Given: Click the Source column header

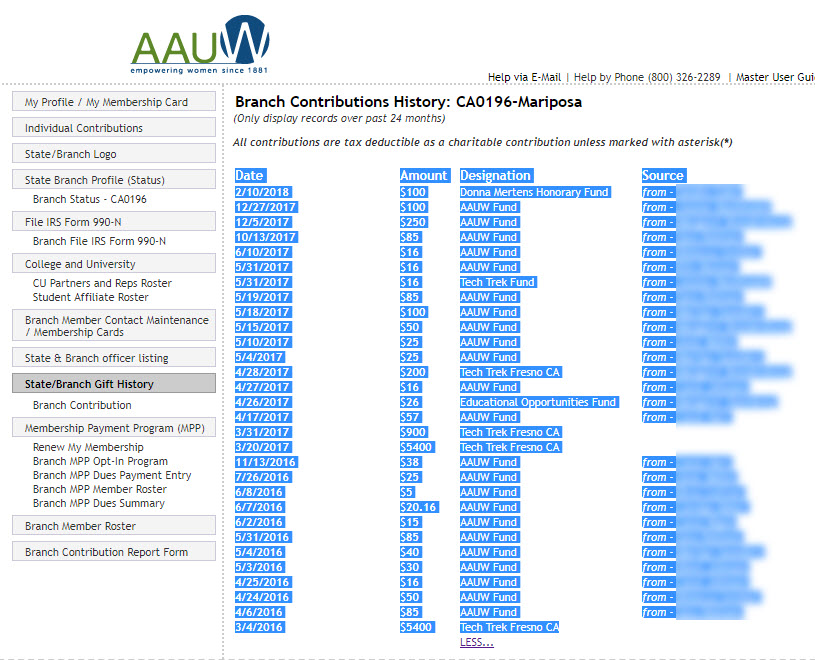Looking at the screenshot, I should point(663,176).
